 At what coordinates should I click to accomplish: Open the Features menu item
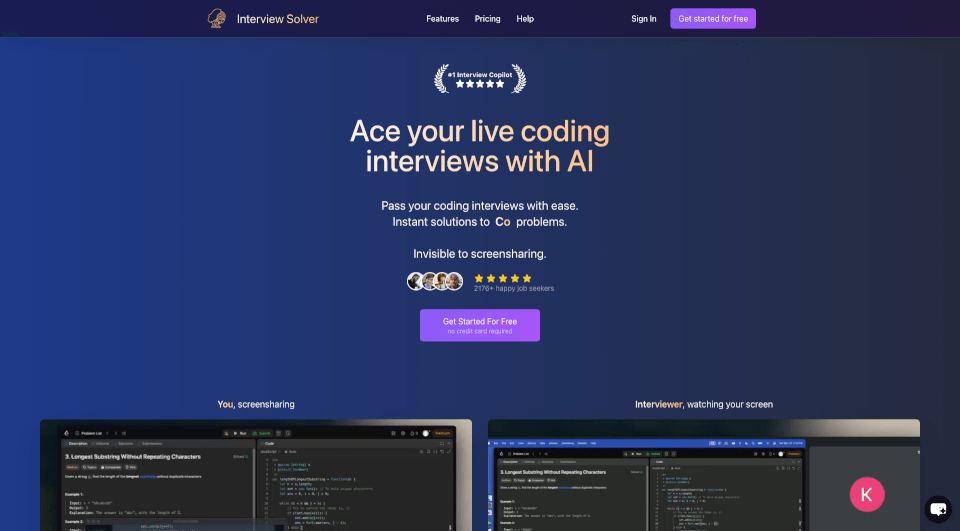[442, 19]
